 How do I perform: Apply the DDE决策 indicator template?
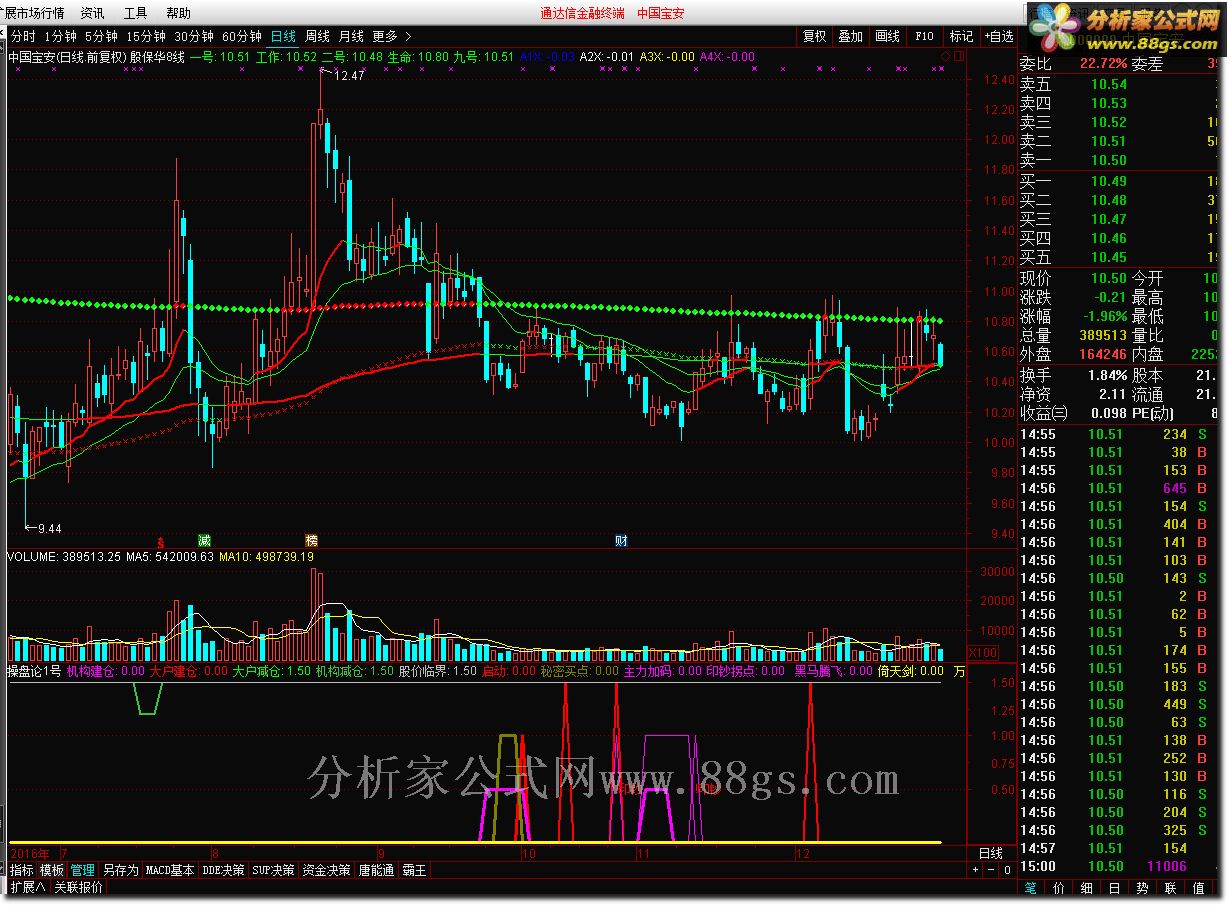(x=223, y=870)
